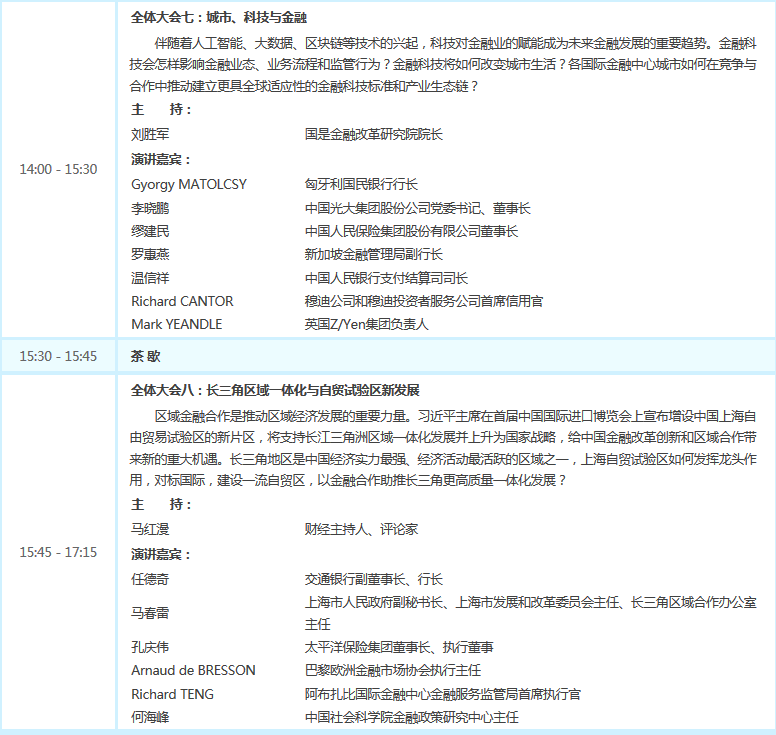This screenshot has width=776, height=735.
Task: Click on speaker Arnaud de BRESSON
Action: pos(193,670)
